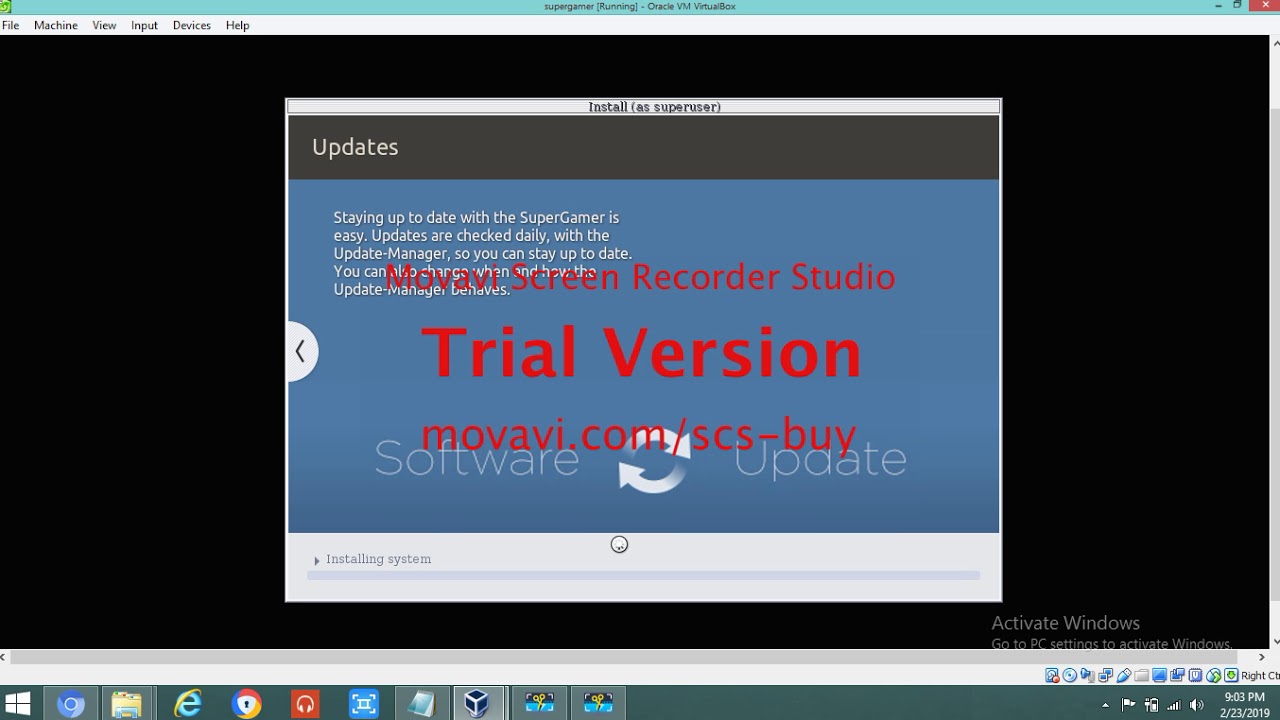The height and width of the screenshot is (720, 1280).
Task: Open the volume speaker tray icon
Action: click(x=1196, y=705)
